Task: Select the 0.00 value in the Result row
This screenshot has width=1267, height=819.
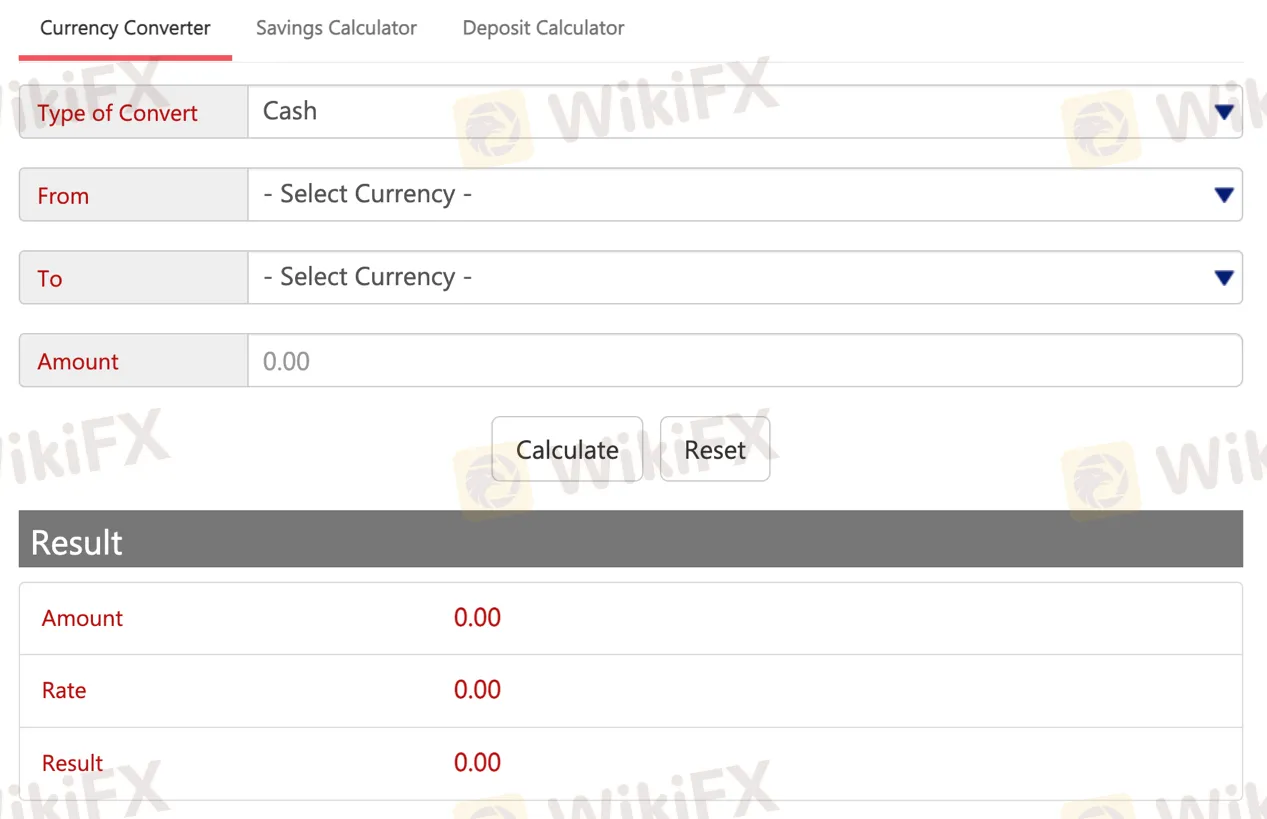Action: [x=477, y=763]
